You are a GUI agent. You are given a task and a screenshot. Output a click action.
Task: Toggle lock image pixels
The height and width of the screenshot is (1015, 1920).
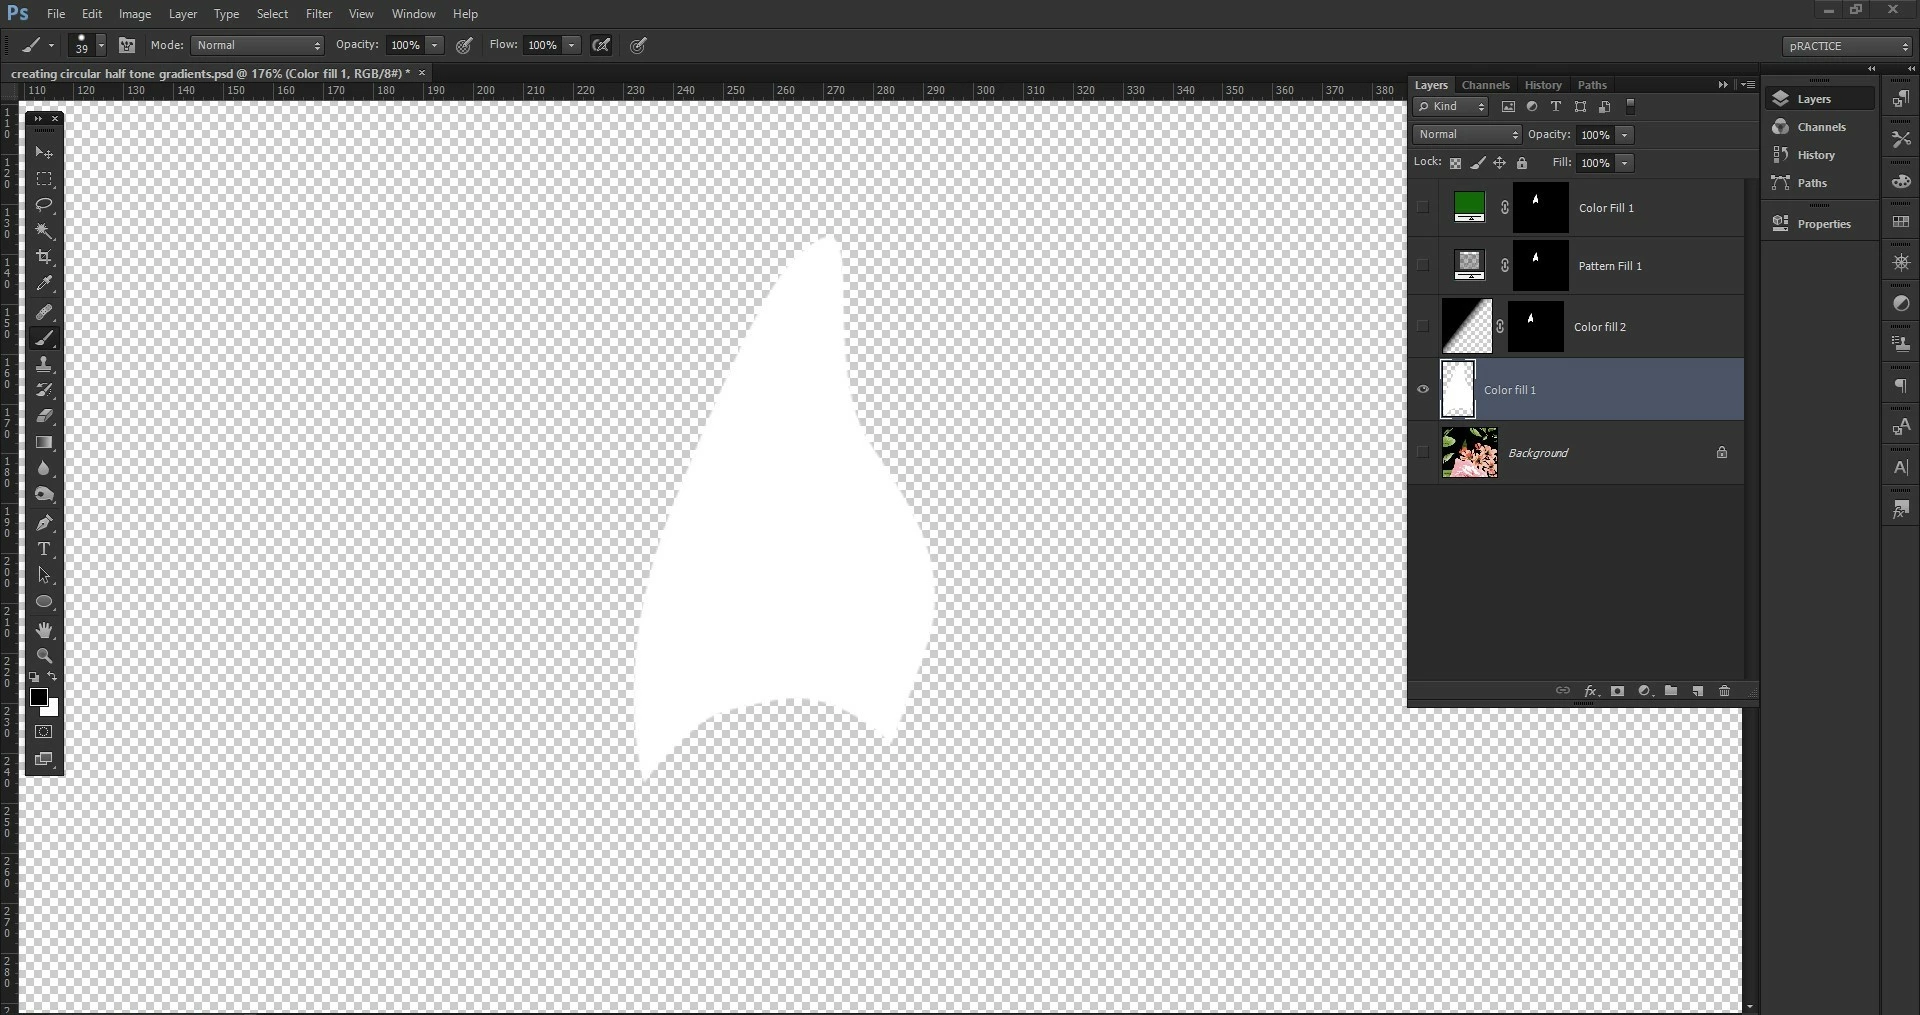click(x=1477, y=163)
